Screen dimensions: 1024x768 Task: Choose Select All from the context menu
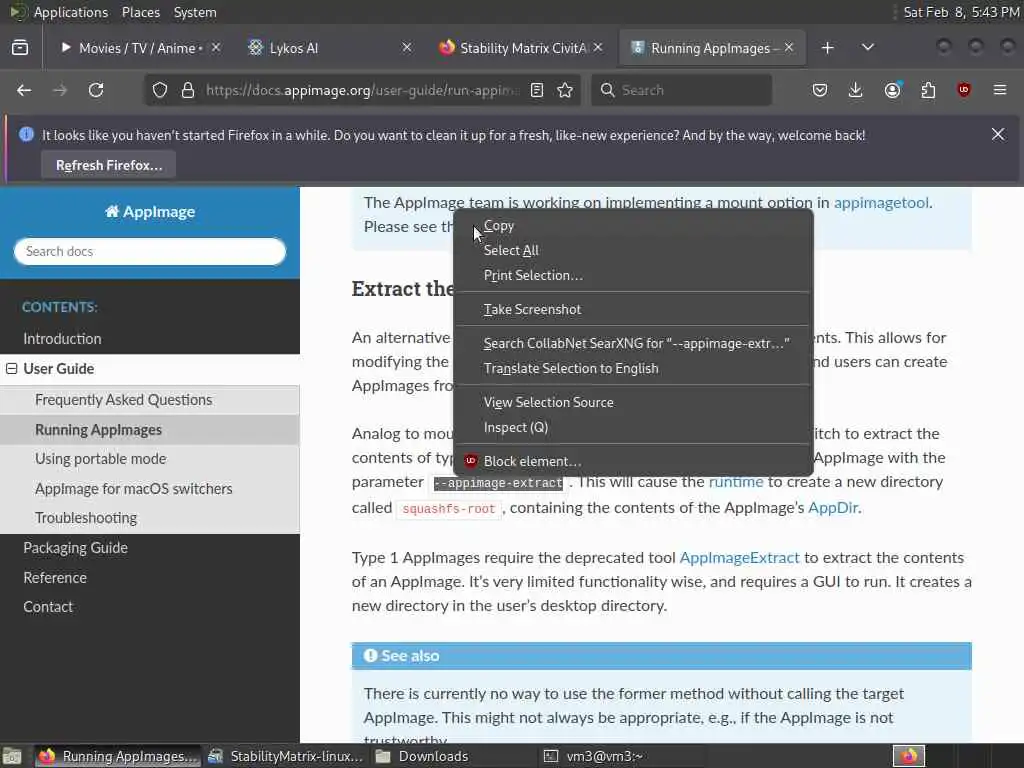pyautogui.click(x=633, y=251)
